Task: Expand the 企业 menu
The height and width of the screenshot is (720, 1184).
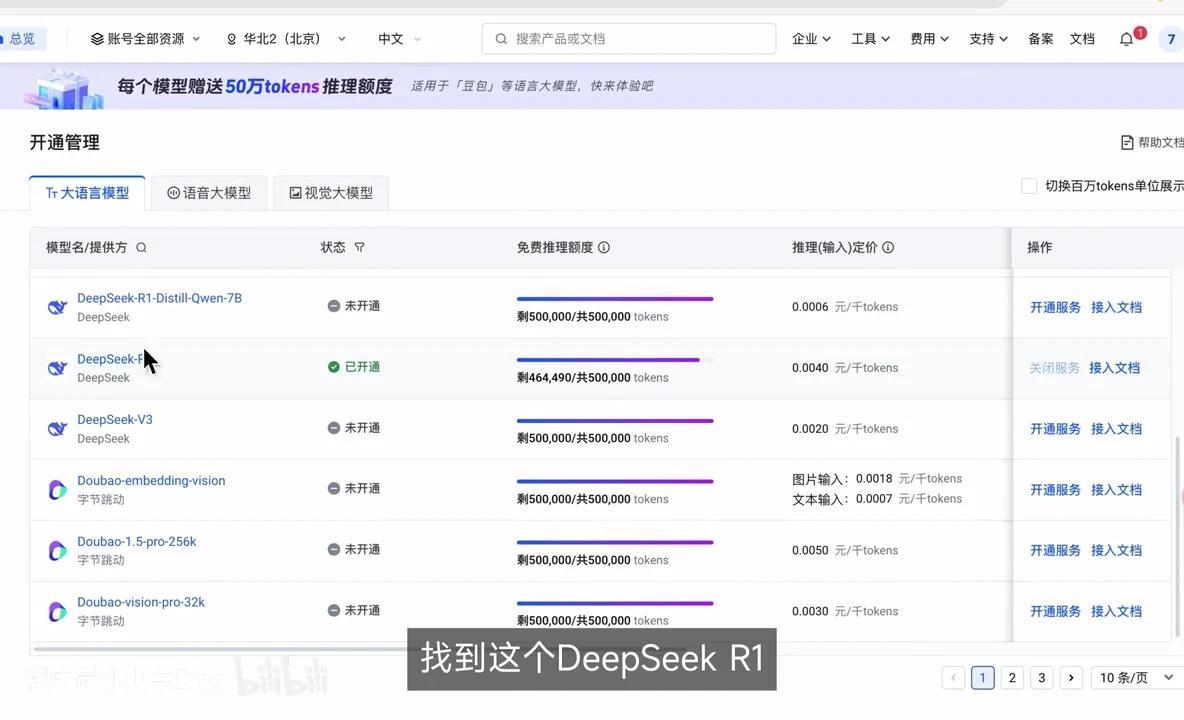Action: click(811, 38)
